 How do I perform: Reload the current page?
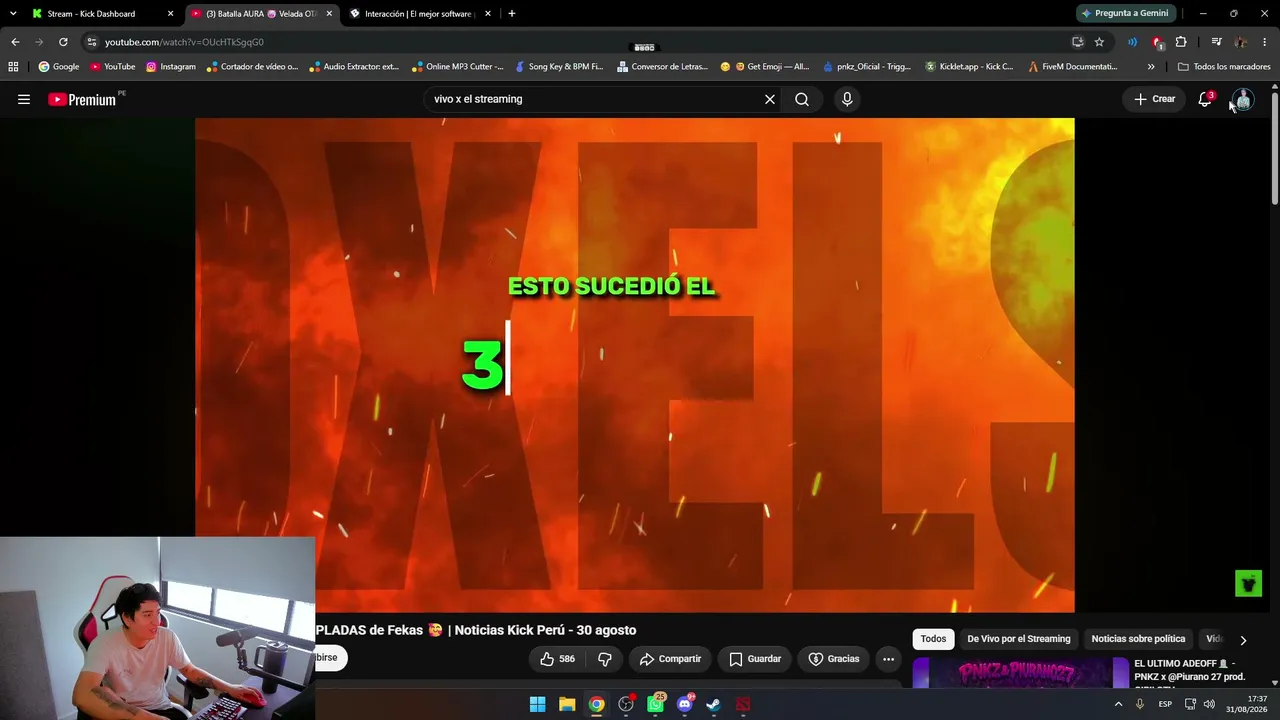(63, 42)
